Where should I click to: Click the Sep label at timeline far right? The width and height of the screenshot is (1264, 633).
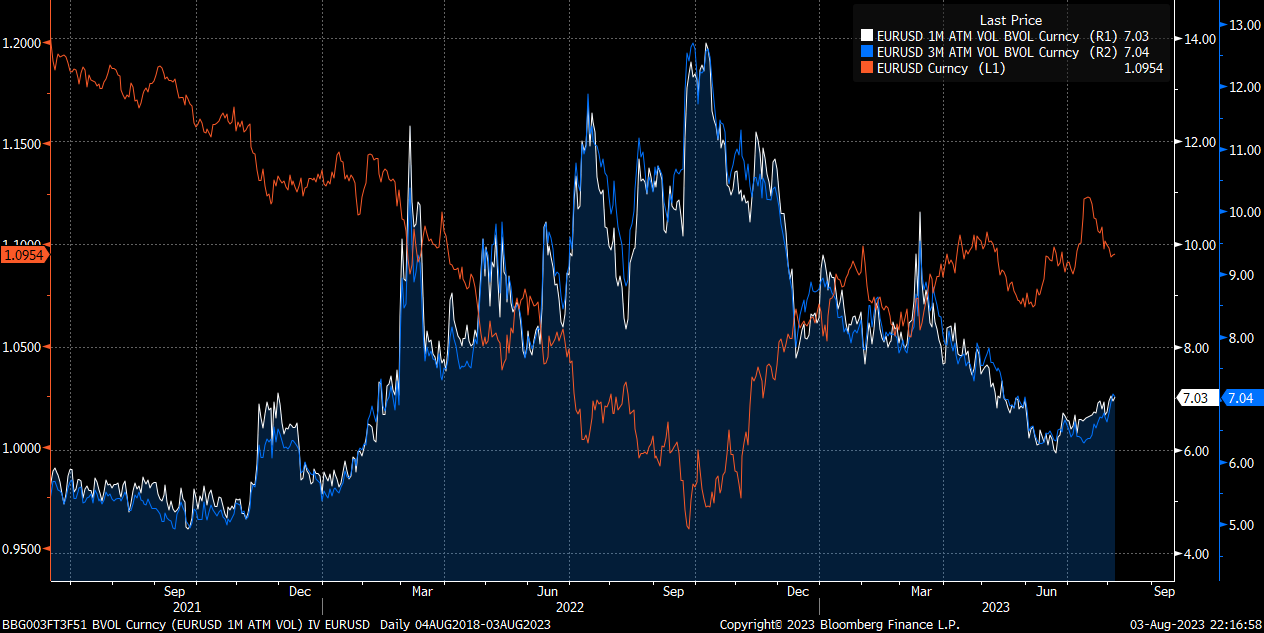pyautogui.click(x=1164, y=591)
